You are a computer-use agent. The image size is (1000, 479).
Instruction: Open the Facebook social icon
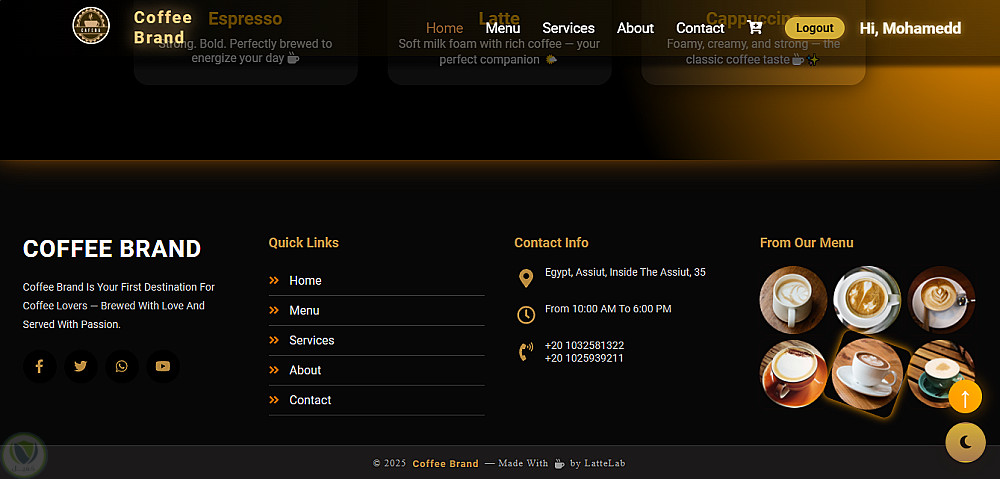pos(40,366)
